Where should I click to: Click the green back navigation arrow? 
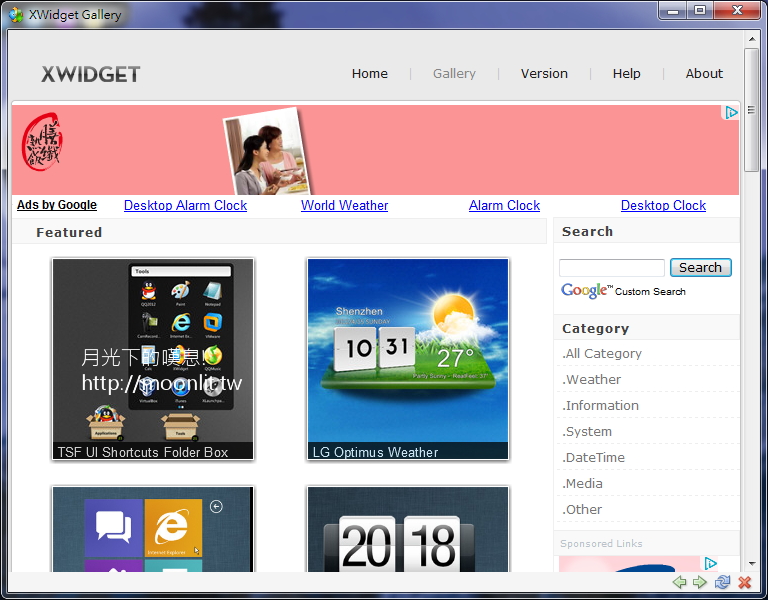(x=680, y=582)
